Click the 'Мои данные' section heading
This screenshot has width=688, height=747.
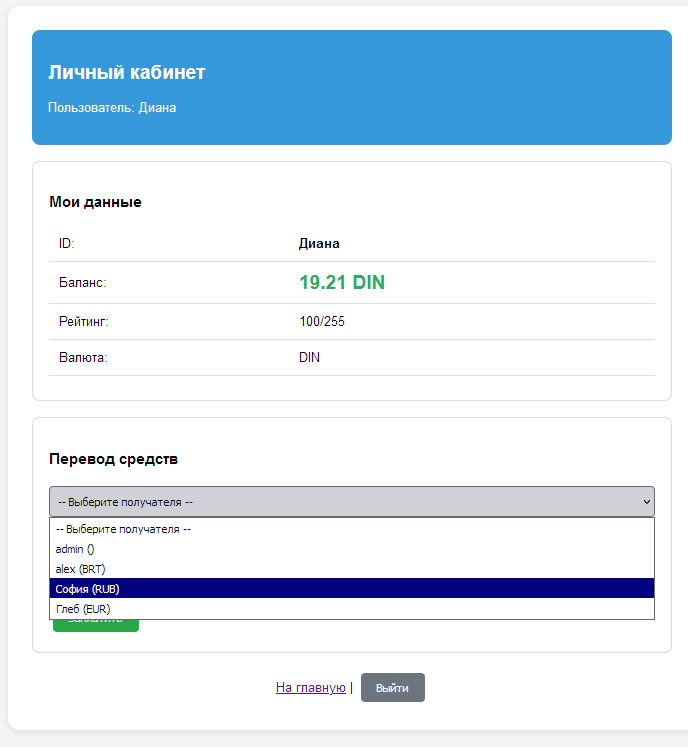pyautogui.click(x=95, y=202)
